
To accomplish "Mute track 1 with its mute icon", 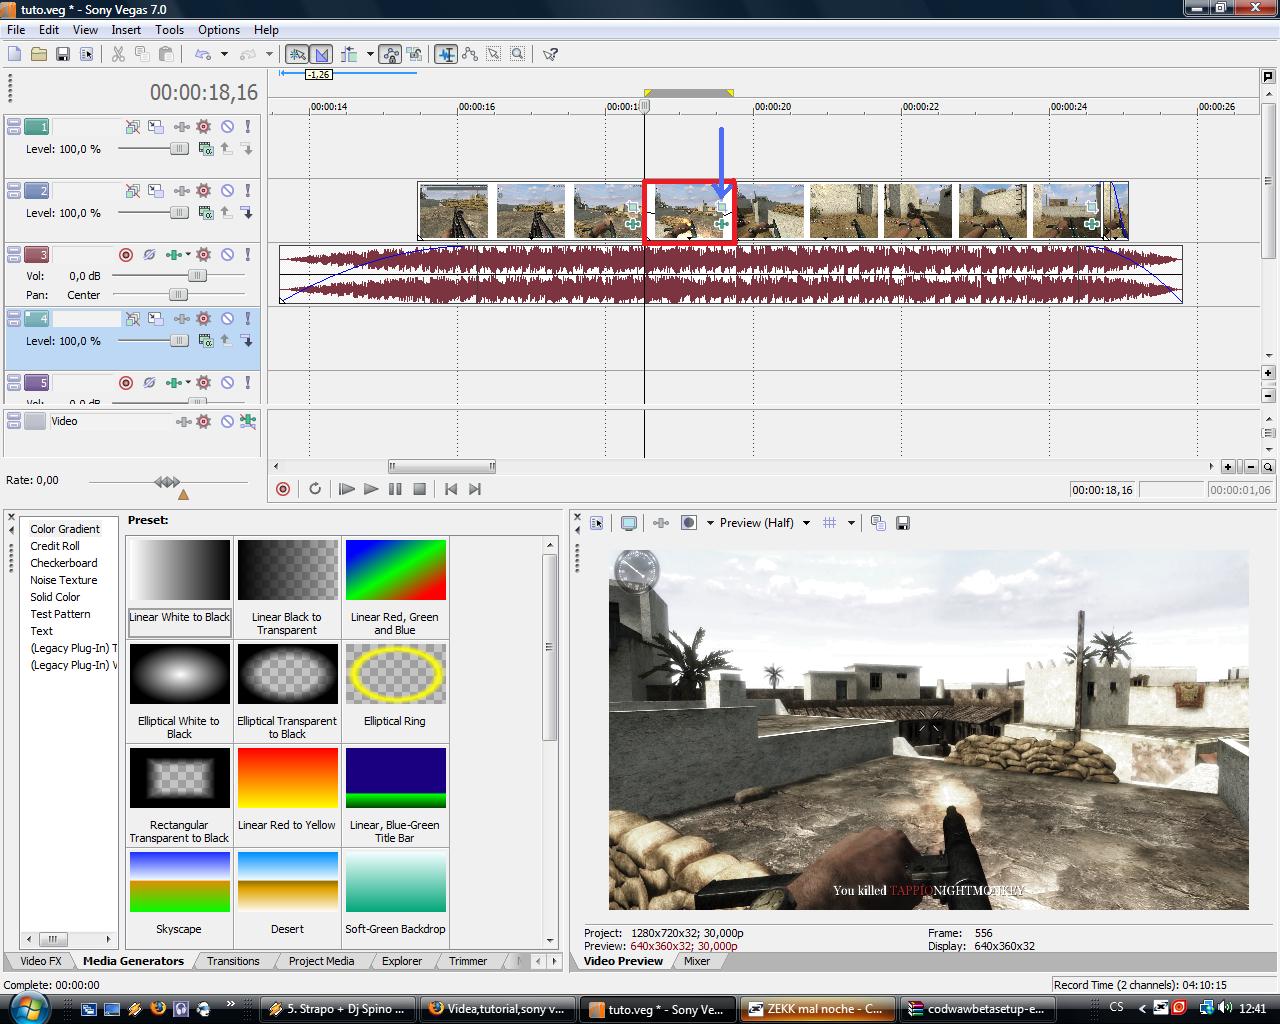I will click(227, 127).
